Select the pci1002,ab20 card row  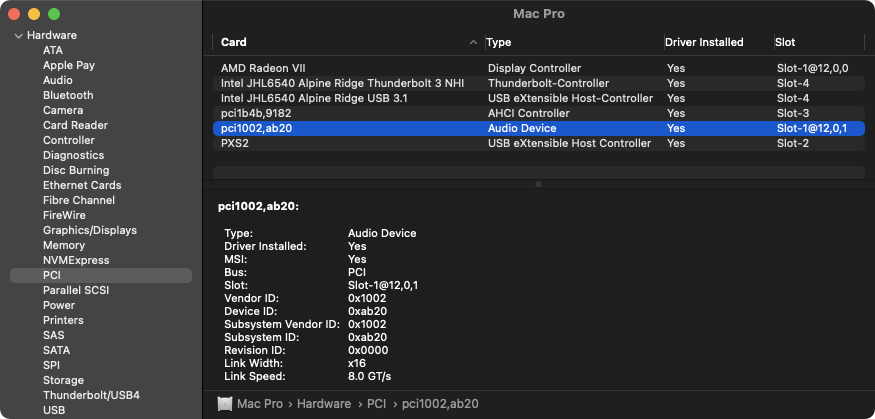click(539, 129)
